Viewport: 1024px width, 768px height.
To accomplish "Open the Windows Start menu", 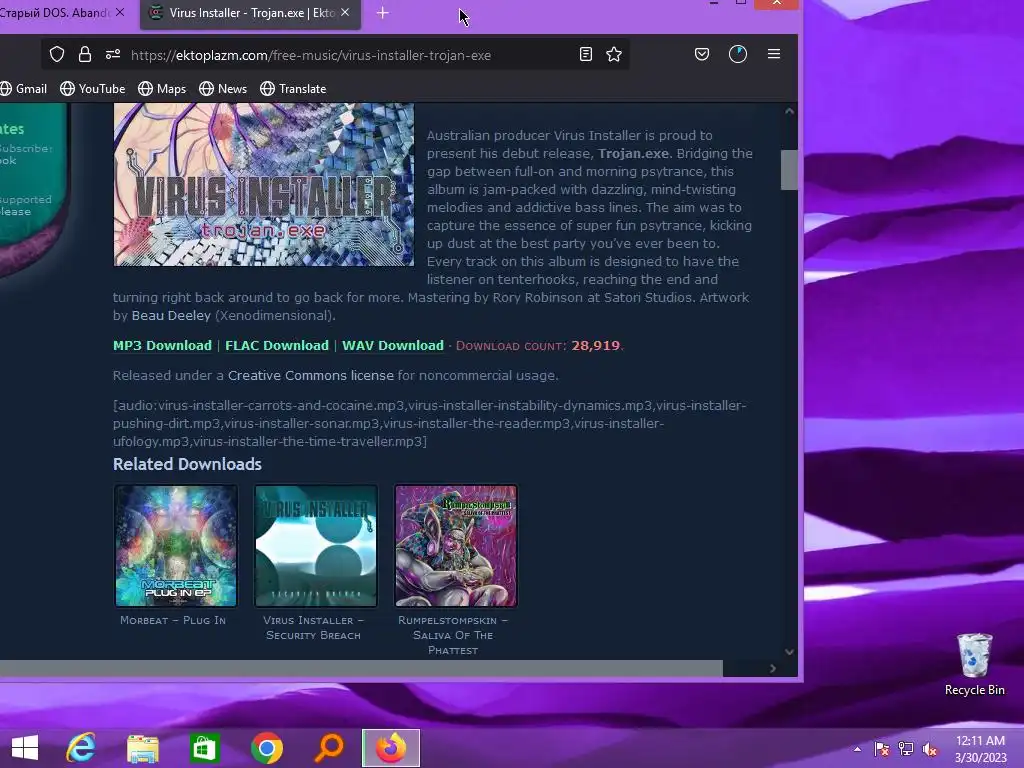I will click(25, 748).
